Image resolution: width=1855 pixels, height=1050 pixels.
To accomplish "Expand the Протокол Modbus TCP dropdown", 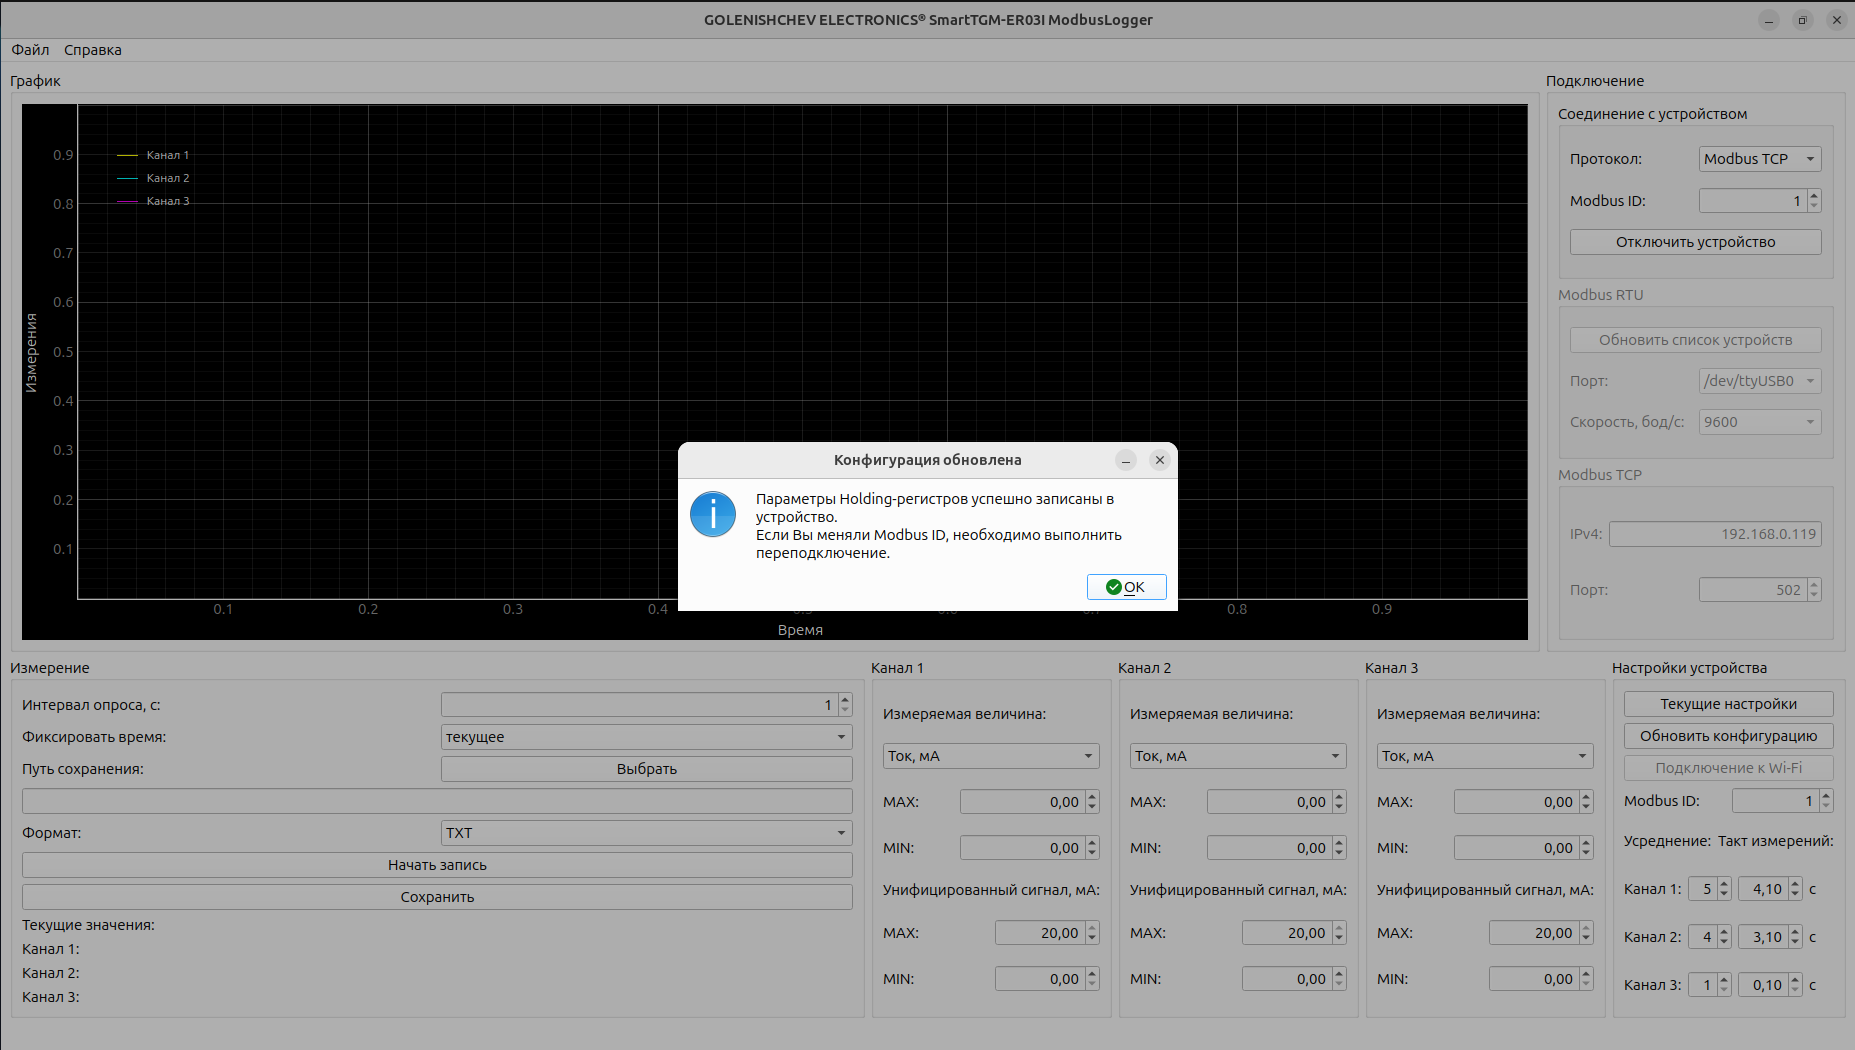I will click(x=1759, y=159).
